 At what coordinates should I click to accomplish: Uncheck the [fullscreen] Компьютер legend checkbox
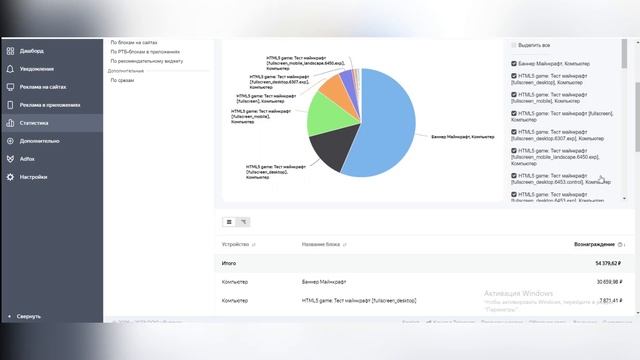[x=514, y=113]
